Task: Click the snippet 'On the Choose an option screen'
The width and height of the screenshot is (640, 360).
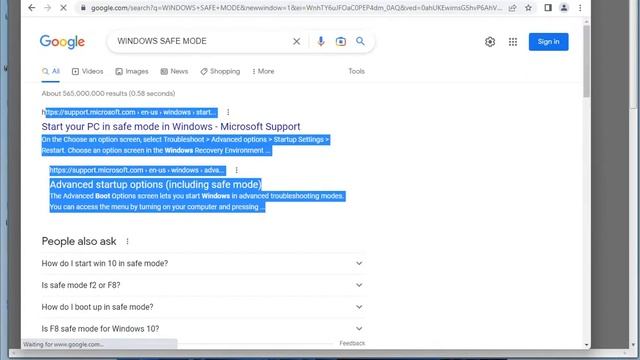Action: pyautogui.click(x=185, y=145)
